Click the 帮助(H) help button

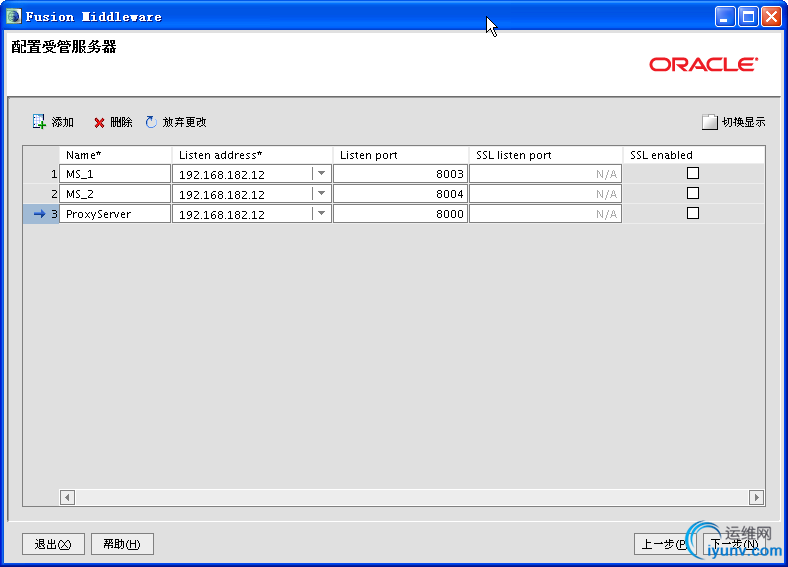[x=122, y=544]
